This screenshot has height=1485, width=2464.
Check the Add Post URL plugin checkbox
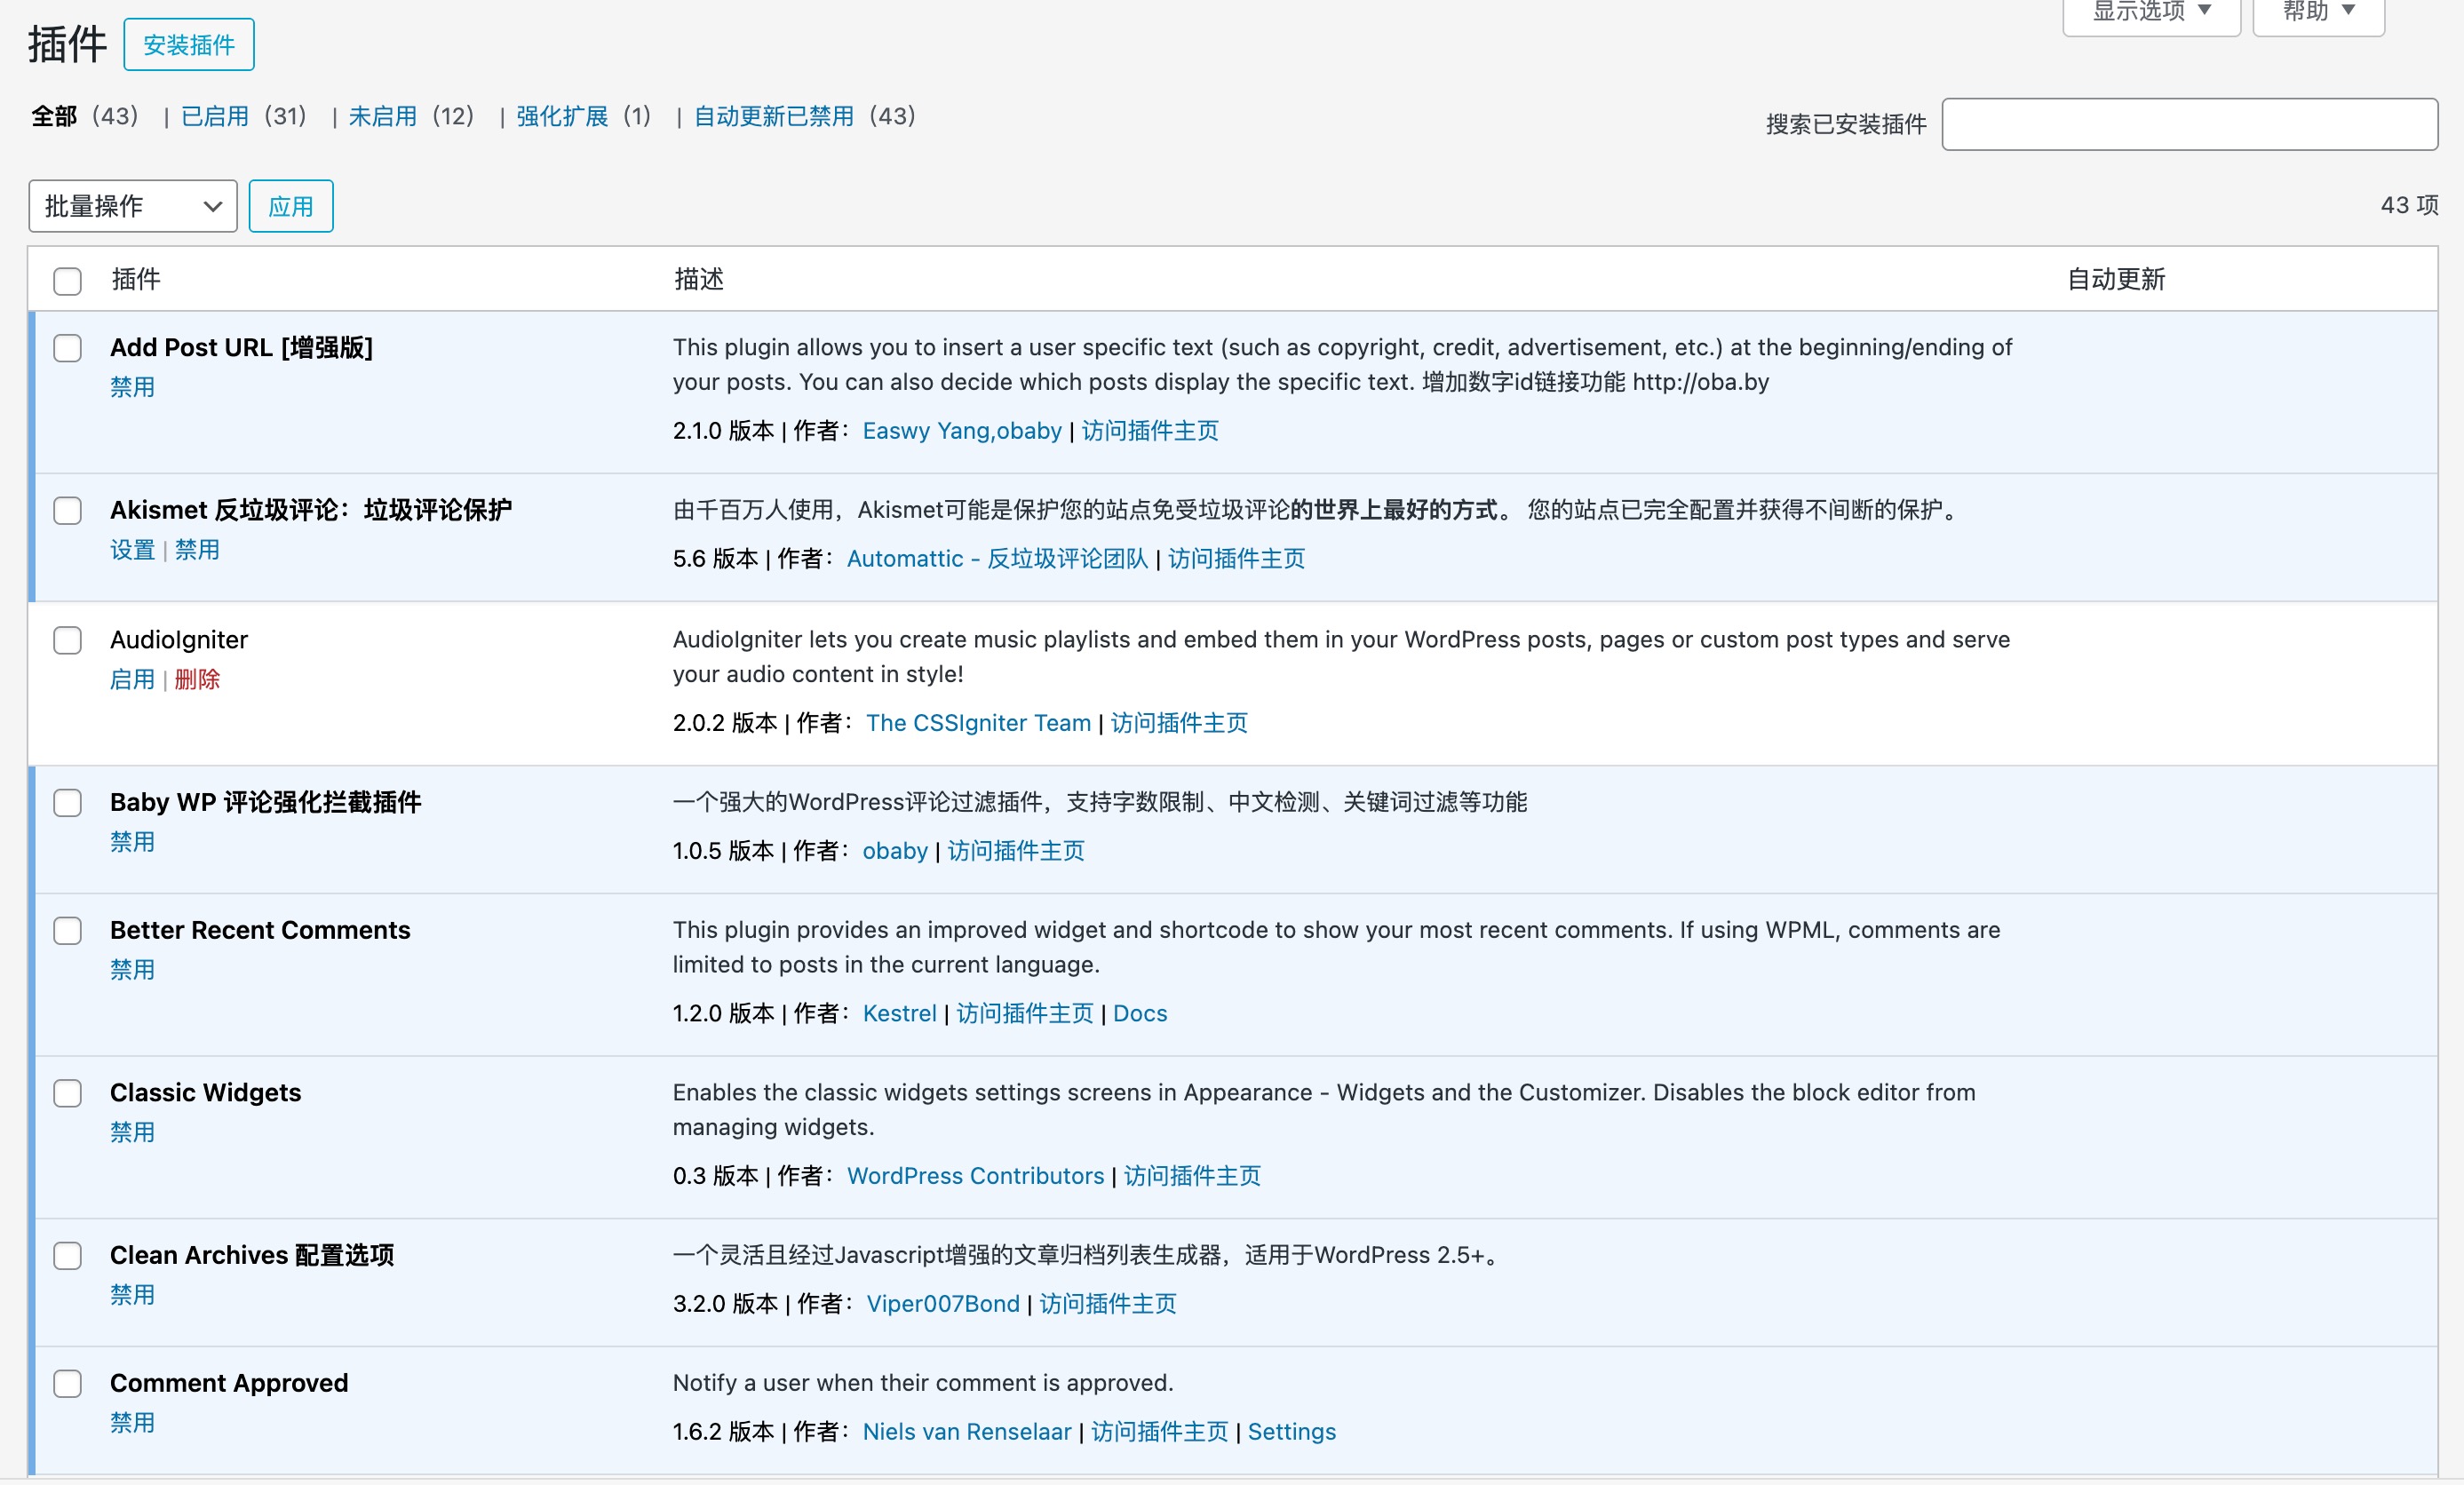(x=67, y=348)
